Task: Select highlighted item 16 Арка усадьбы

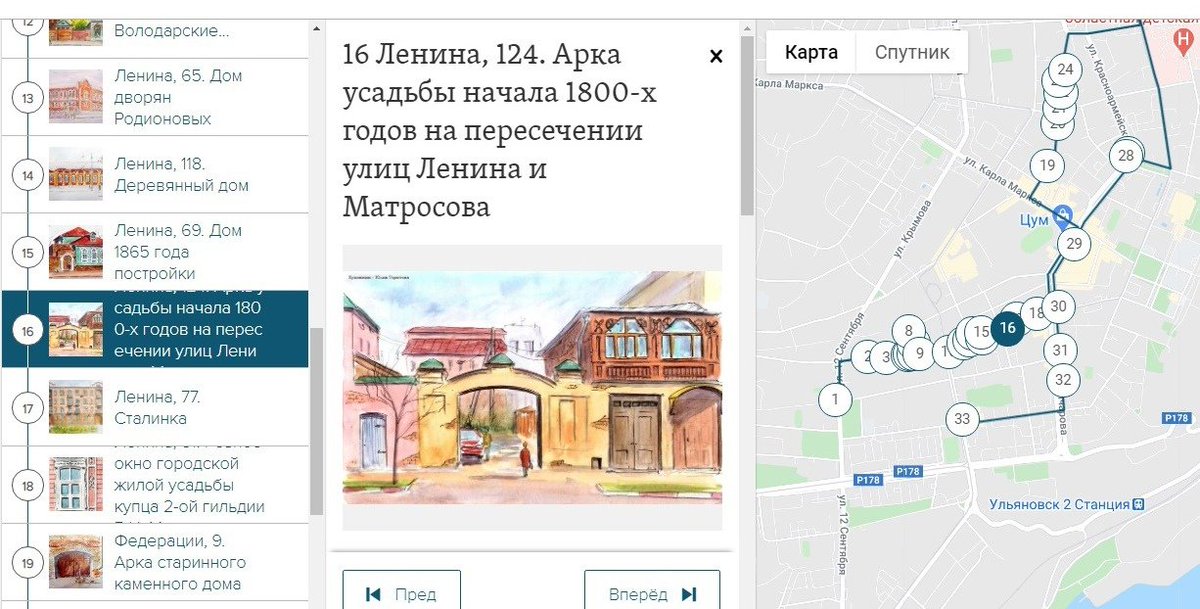Action: coord(155,329)
